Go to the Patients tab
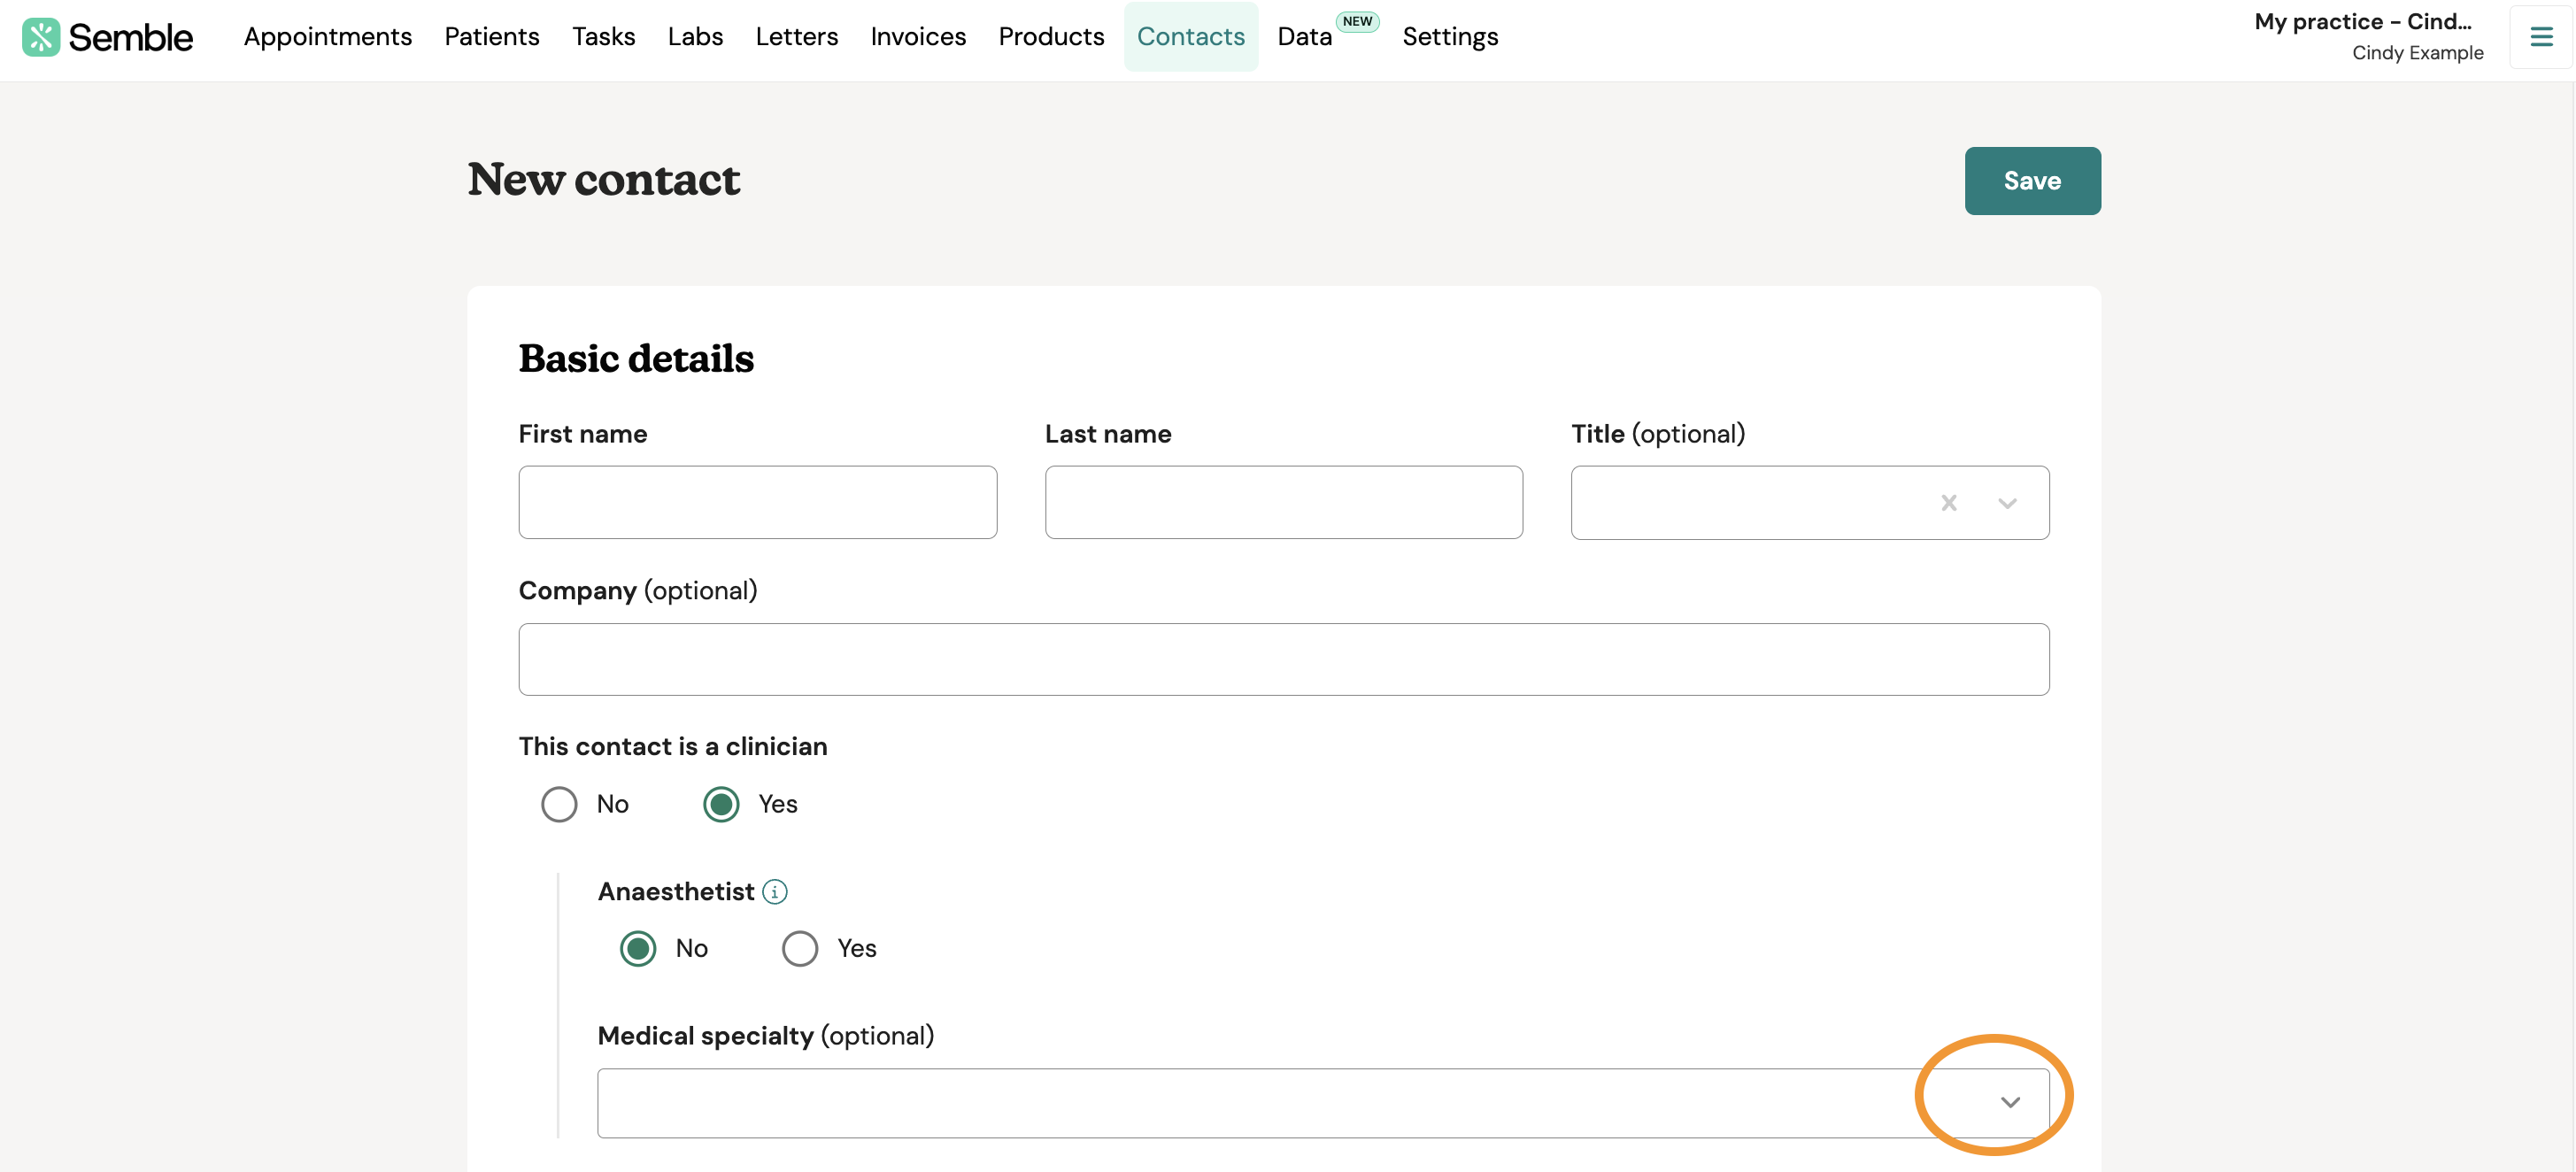The image size is (2576, 1172). coord(492,37)
